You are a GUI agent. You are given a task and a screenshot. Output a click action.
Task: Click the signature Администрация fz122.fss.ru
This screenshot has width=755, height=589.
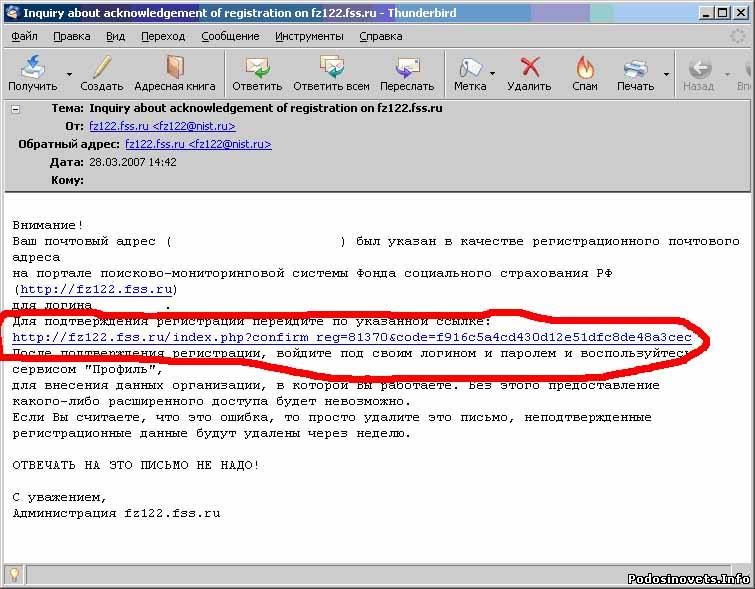click(117, 513)
